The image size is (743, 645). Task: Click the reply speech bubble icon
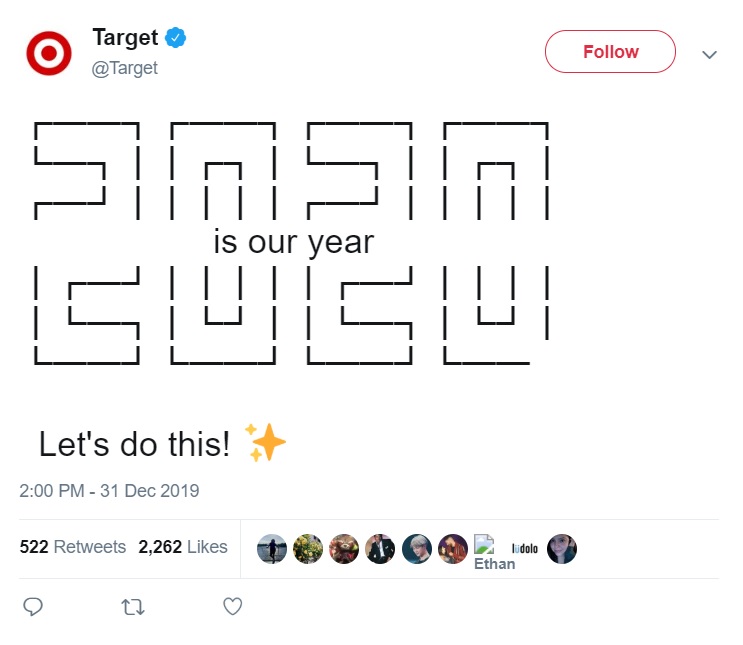(x=33, y=607)
